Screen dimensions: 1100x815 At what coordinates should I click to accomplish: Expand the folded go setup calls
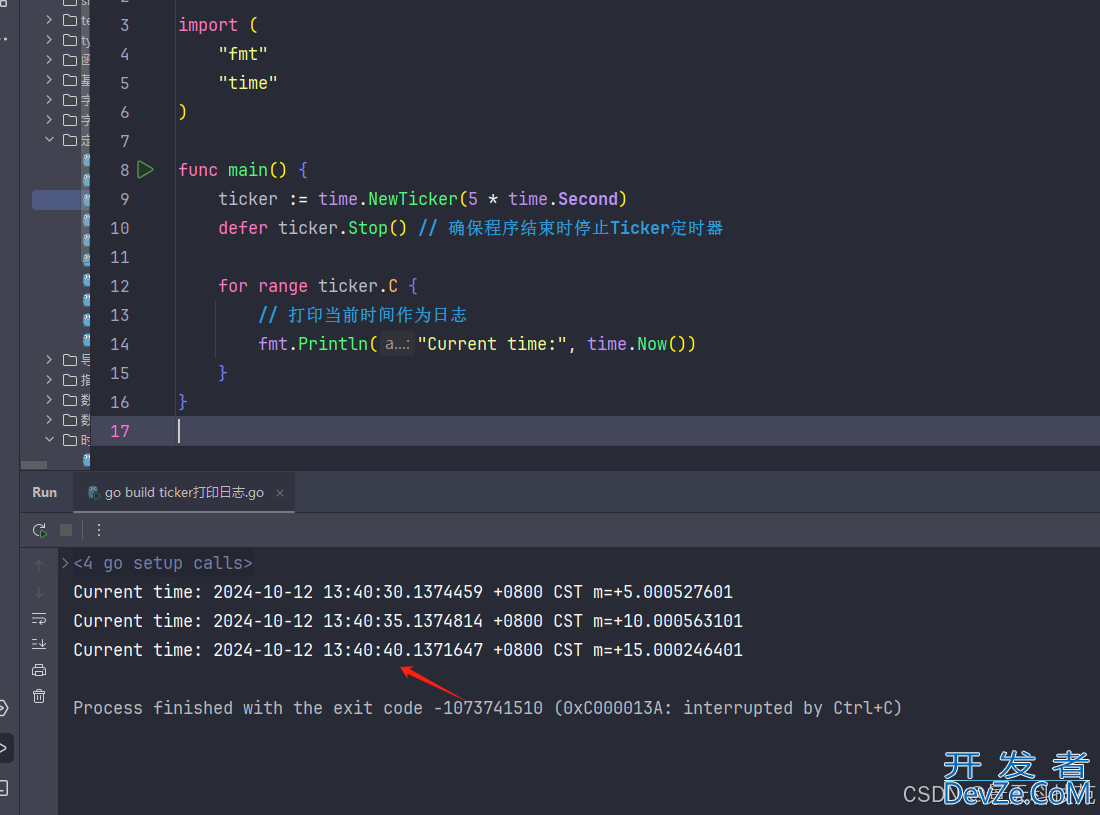coord(65,563)
